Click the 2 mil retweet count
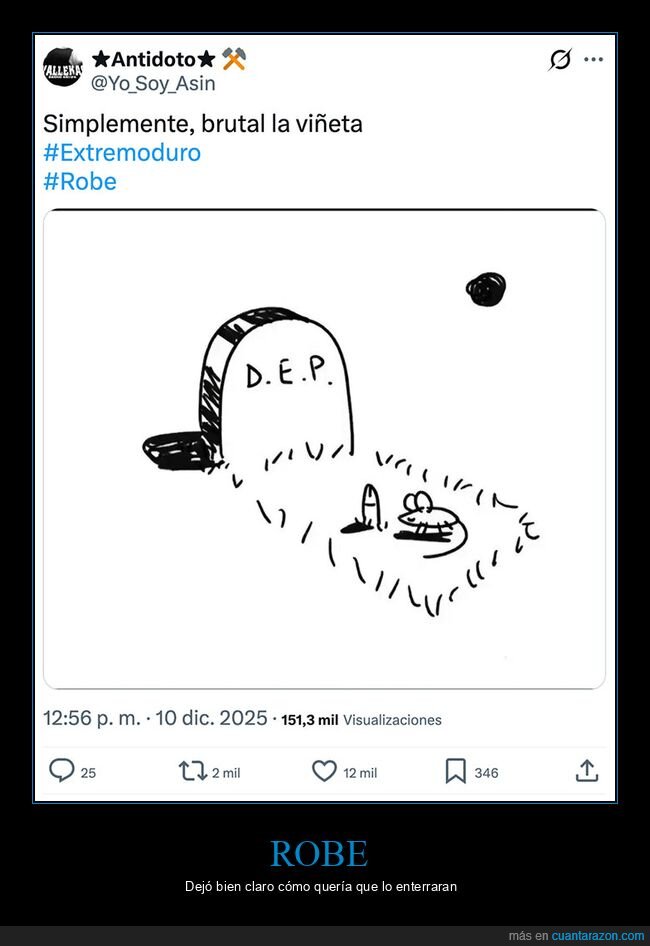Image resolution: width=650 pixels, height=946 pixels. [226, 772]
